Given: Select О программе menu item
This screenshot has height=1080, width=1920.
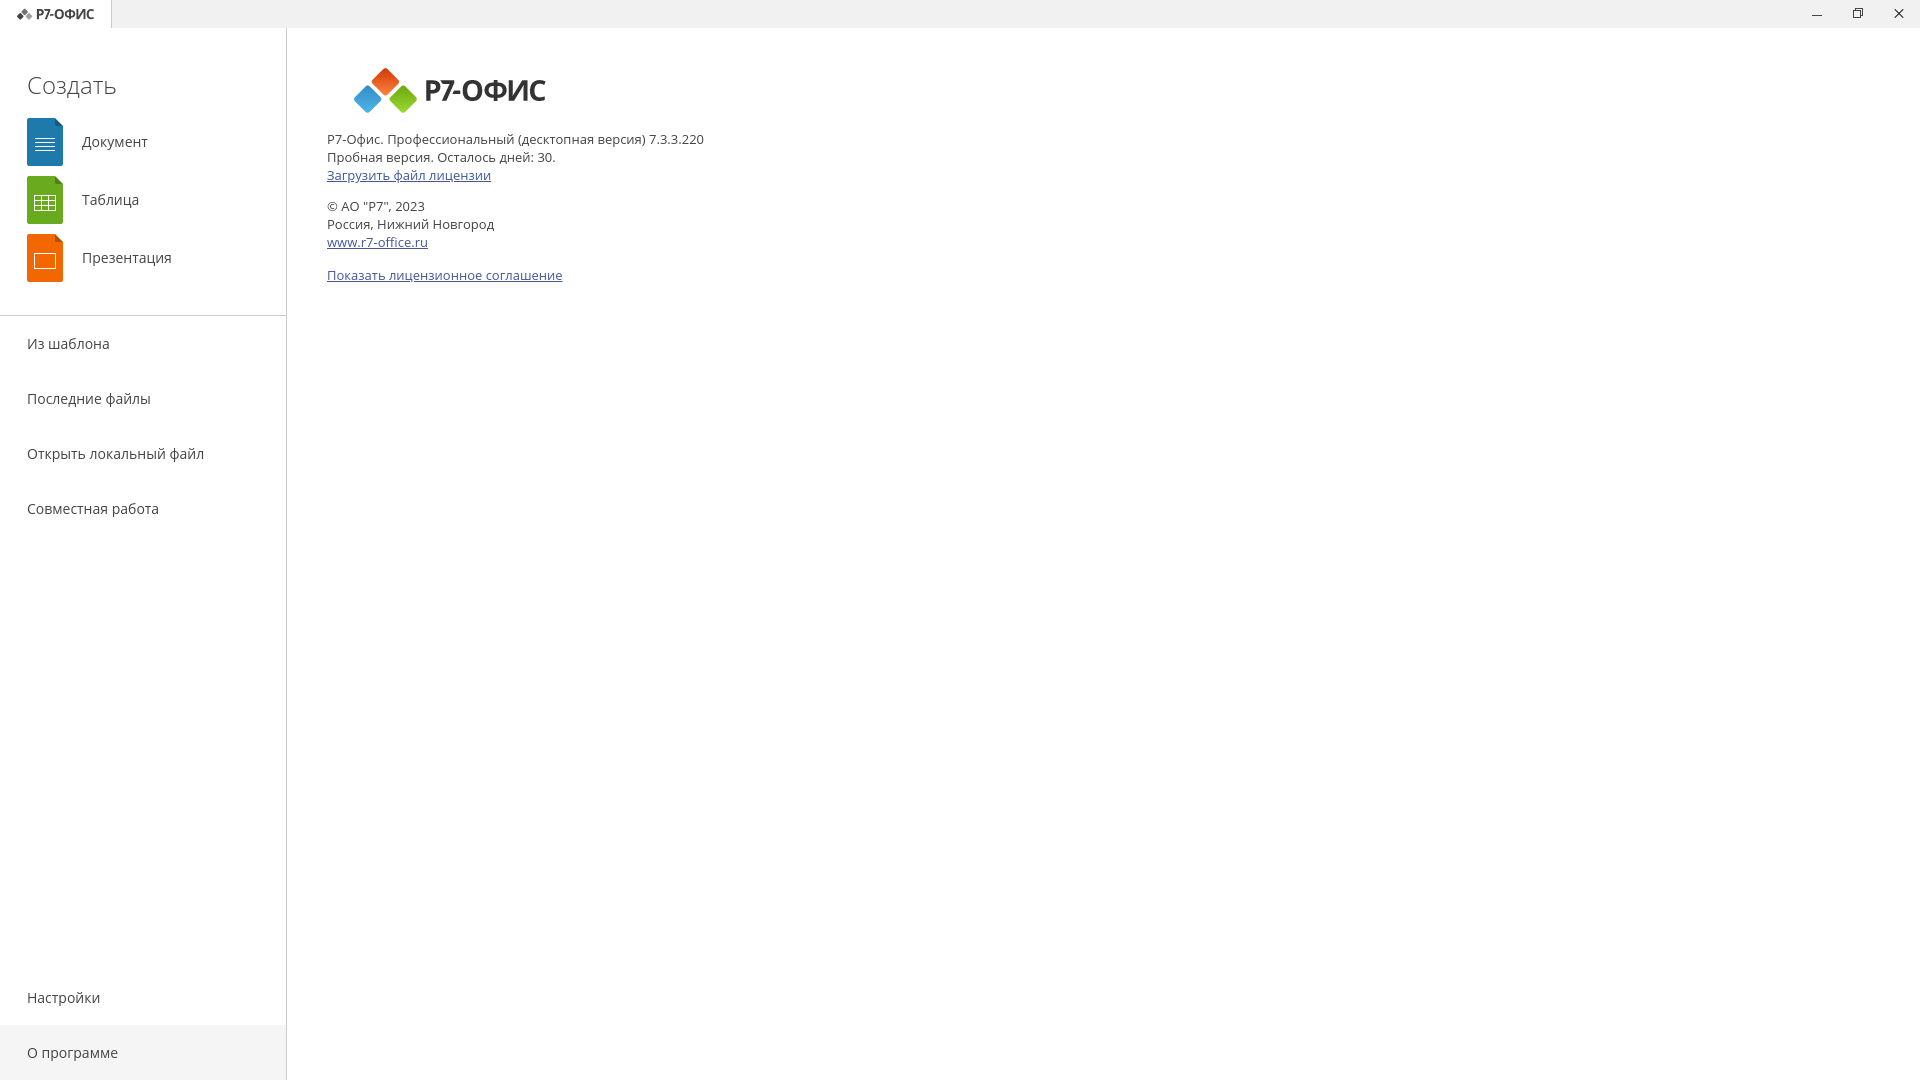Looking at the screenshot, I should pos(143,1053).
